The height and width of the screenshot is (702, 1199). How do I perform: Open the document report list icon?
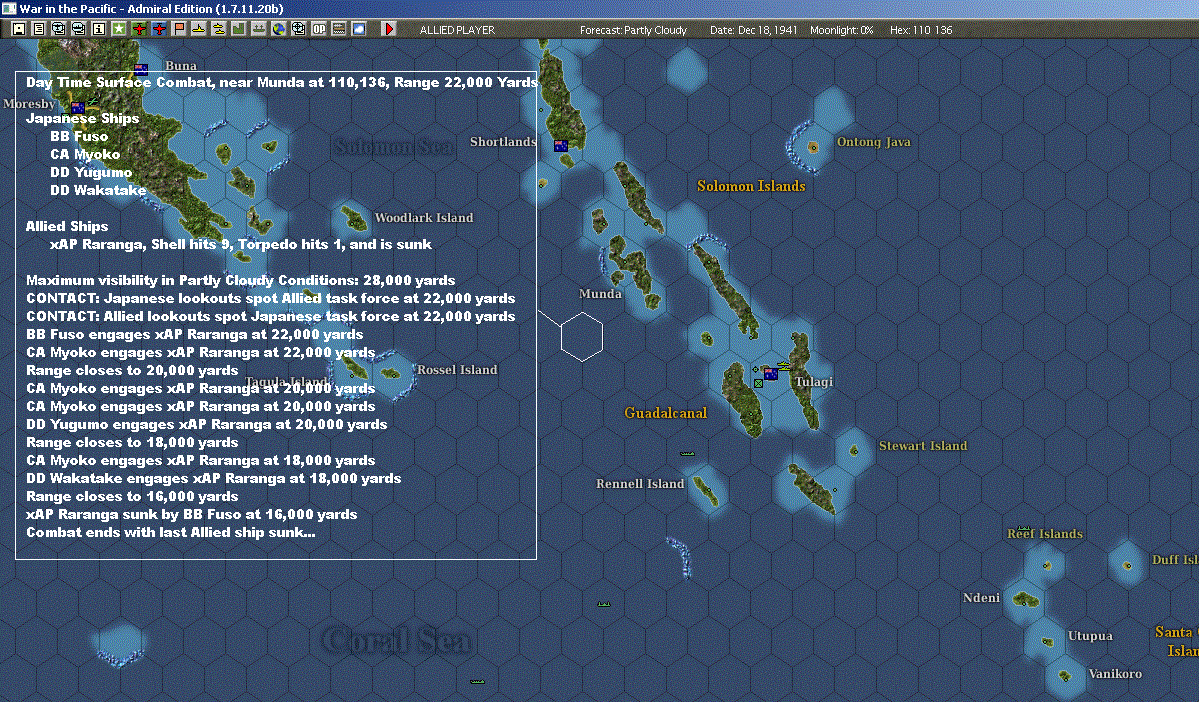pos(39,29)
